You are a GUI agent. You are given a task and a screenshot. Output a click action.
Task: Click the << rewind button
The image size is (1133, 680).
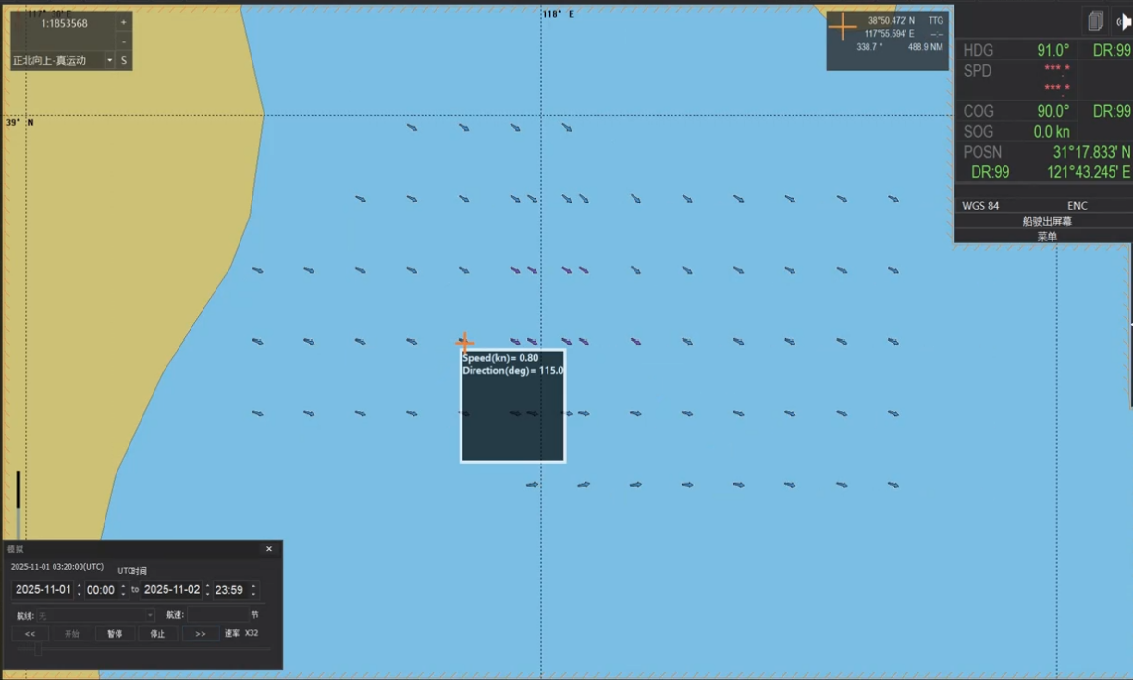tap(30, 634)
